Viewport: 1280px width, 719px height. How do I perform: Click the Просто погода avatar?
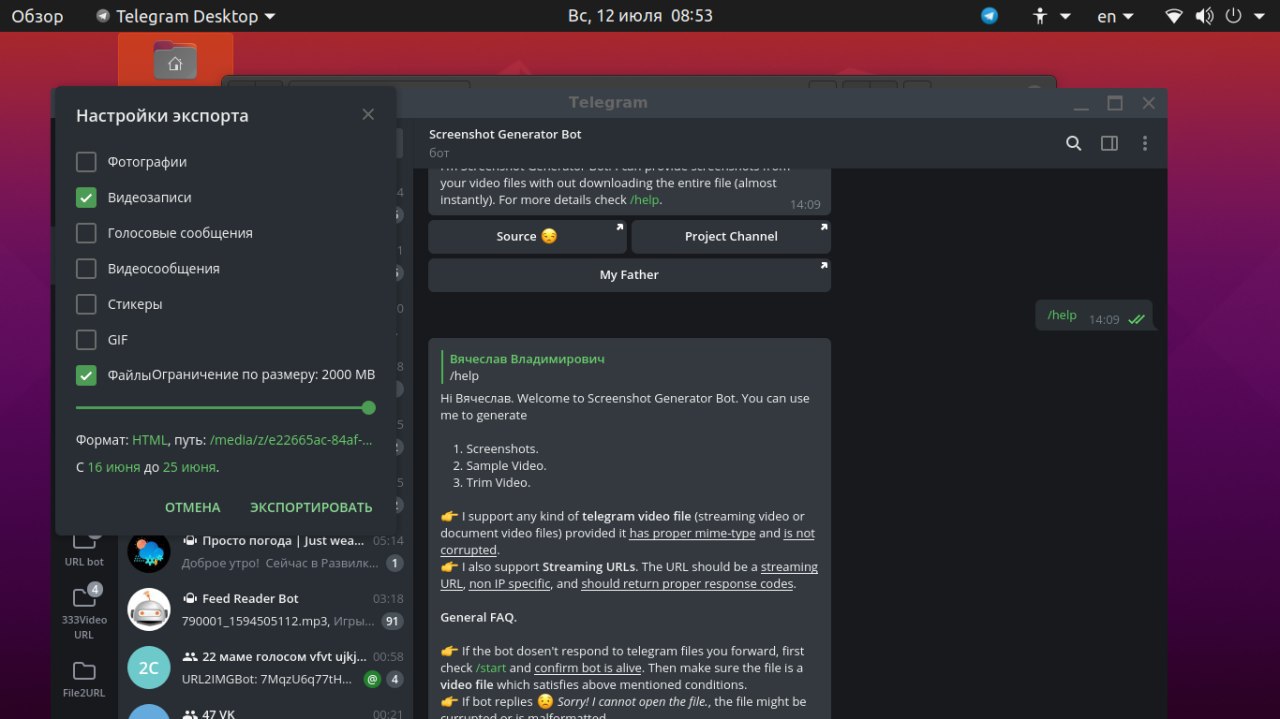(x=149, y=551)
